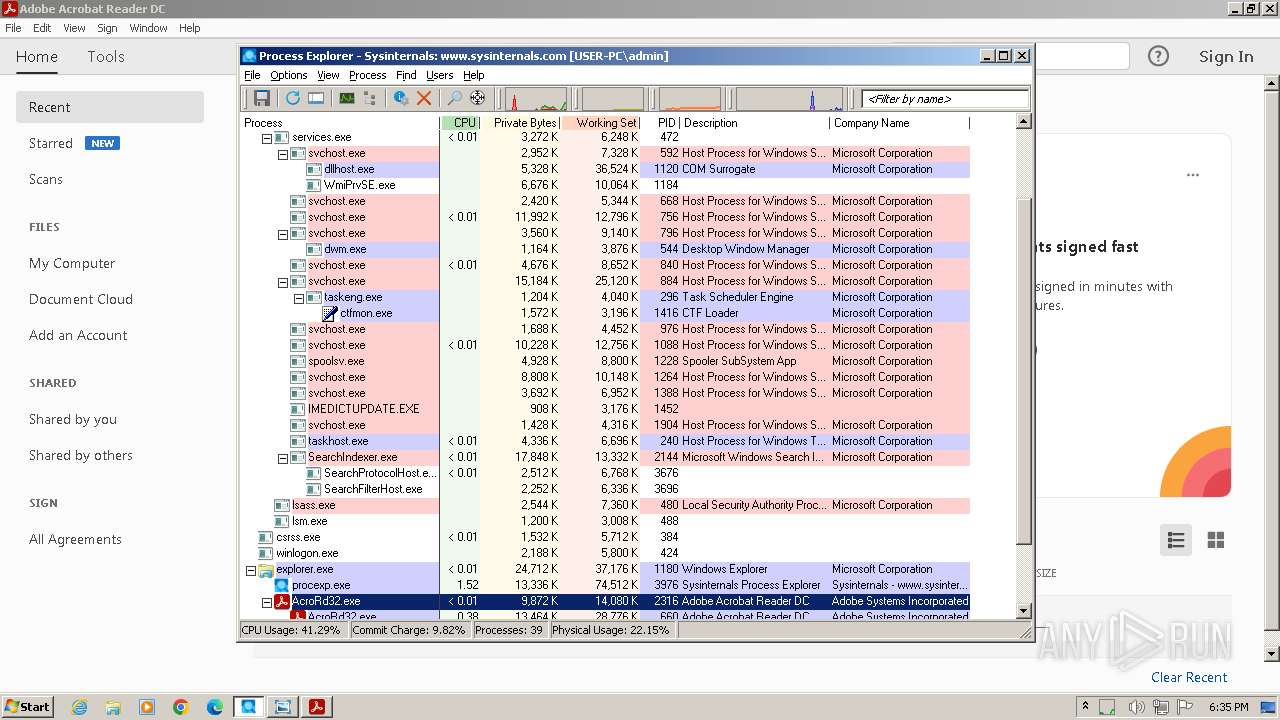This screenshot has width=1280, height=720.
Task: Collapse the svchost.exe node above dwm.exe
Action: 283,234
